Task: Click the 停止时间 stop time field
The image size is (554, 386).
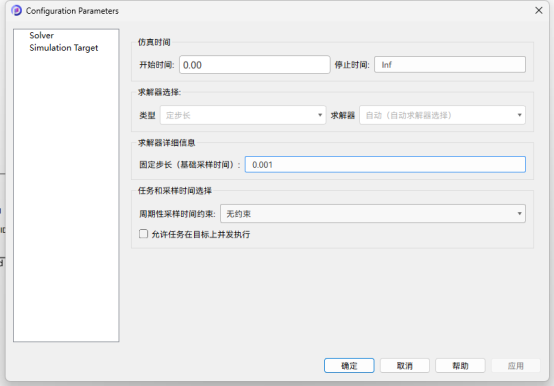Action: pyautogui.click(x=450, y=65)
